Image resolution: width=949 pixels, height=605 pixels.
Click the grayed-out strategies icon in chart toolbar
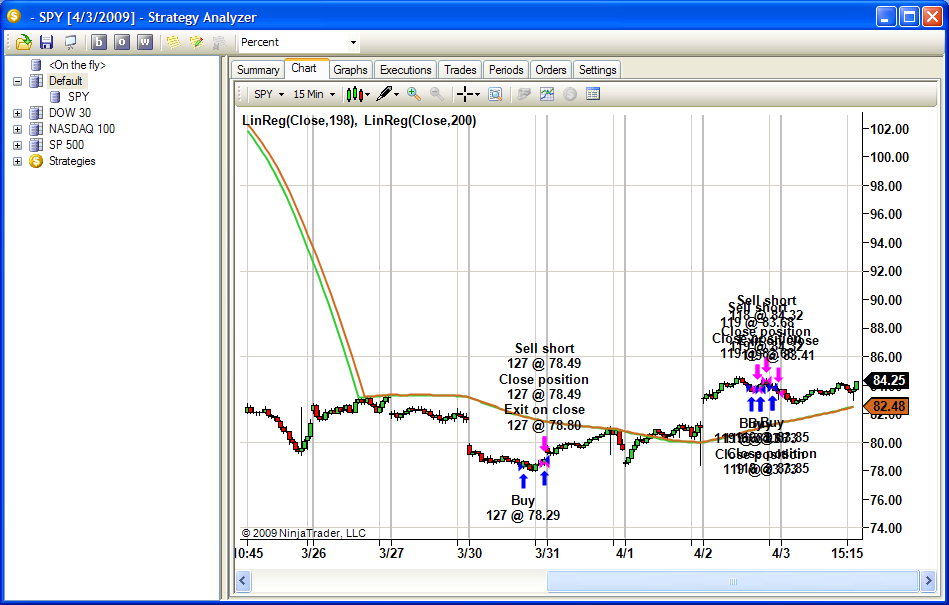click(x=524, y=94)
